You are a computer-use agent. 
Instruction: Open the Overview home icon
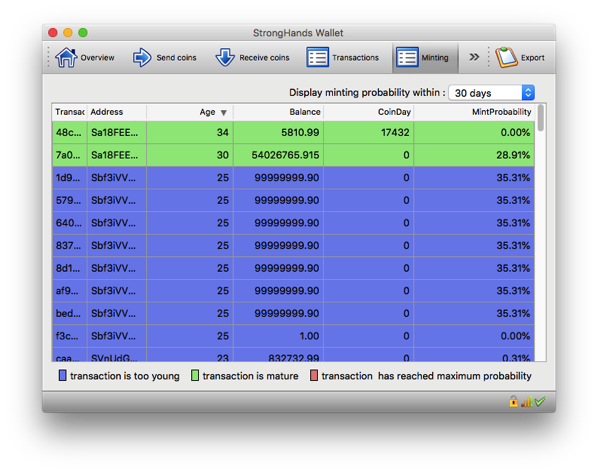[66, 57]
